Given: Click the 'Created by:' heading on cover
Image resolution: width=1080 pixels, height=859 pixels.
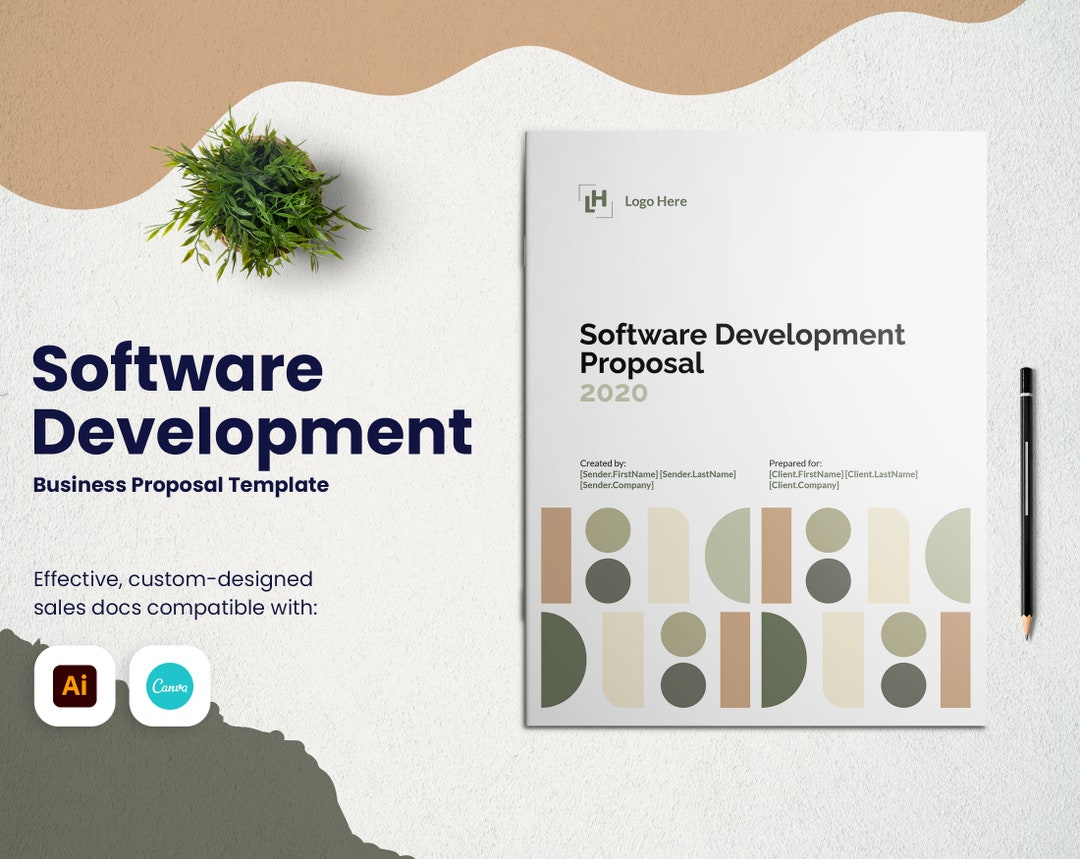Looking at the screenshot, I should click(x=603, y=464).
